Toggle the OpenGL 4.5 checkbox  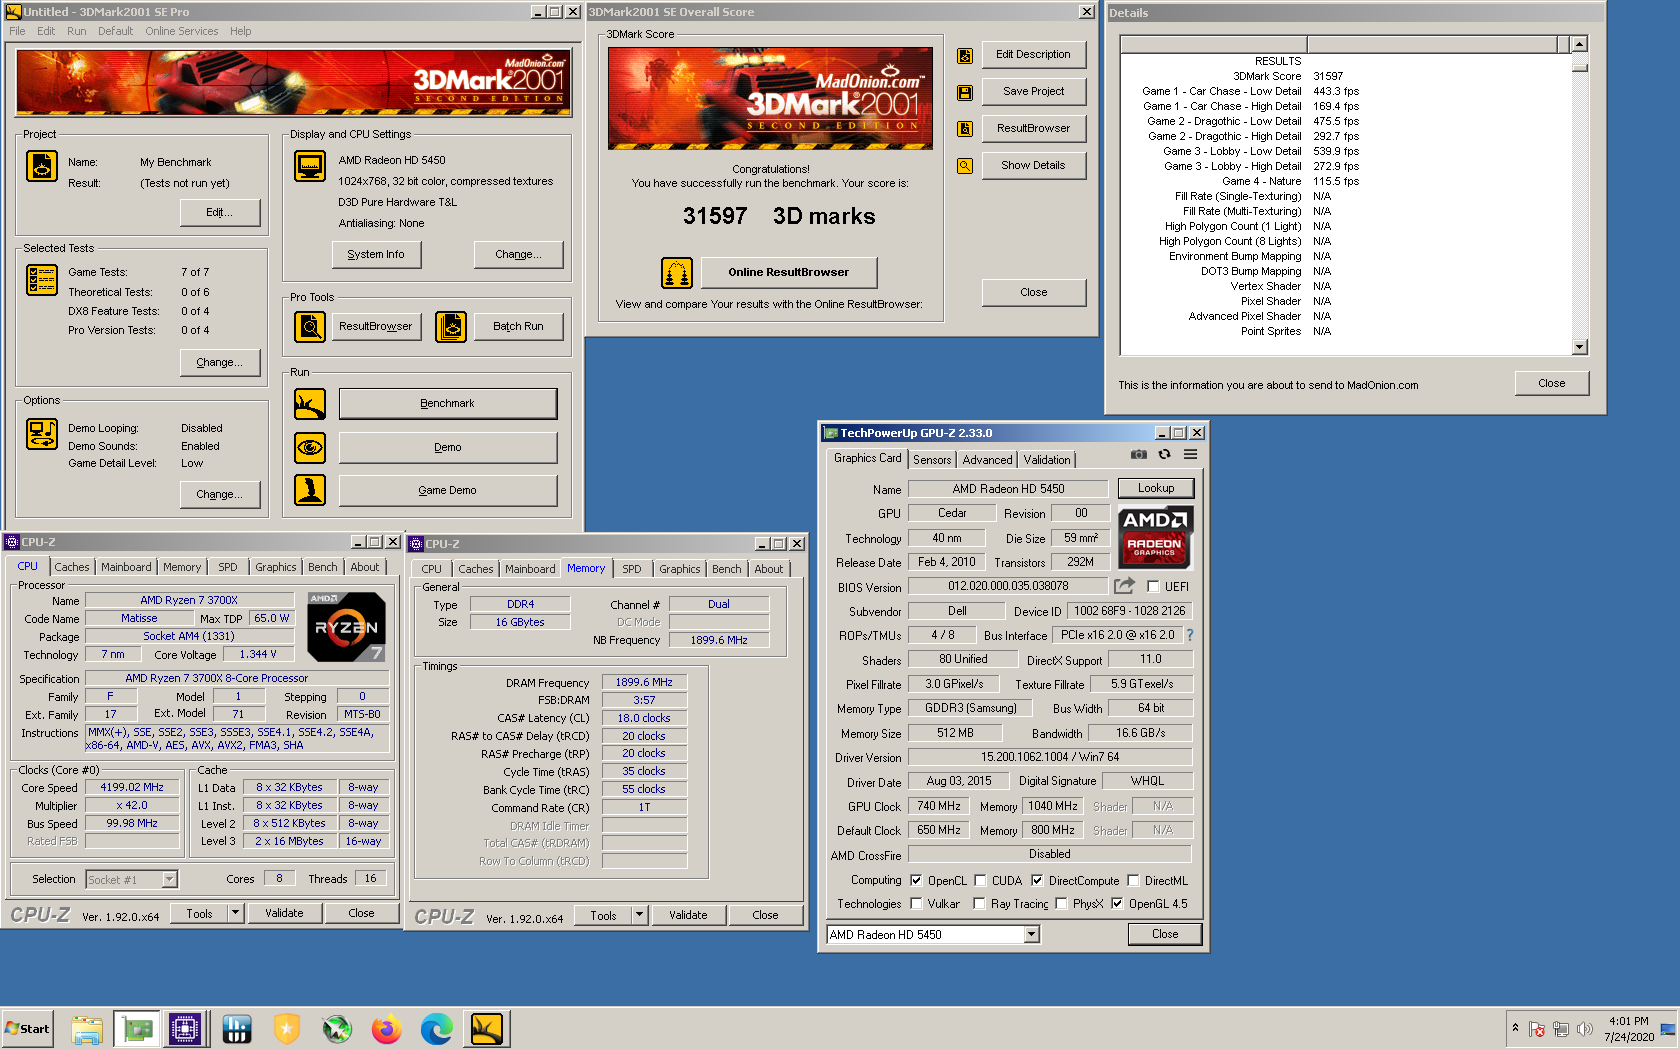[1117, 904]
